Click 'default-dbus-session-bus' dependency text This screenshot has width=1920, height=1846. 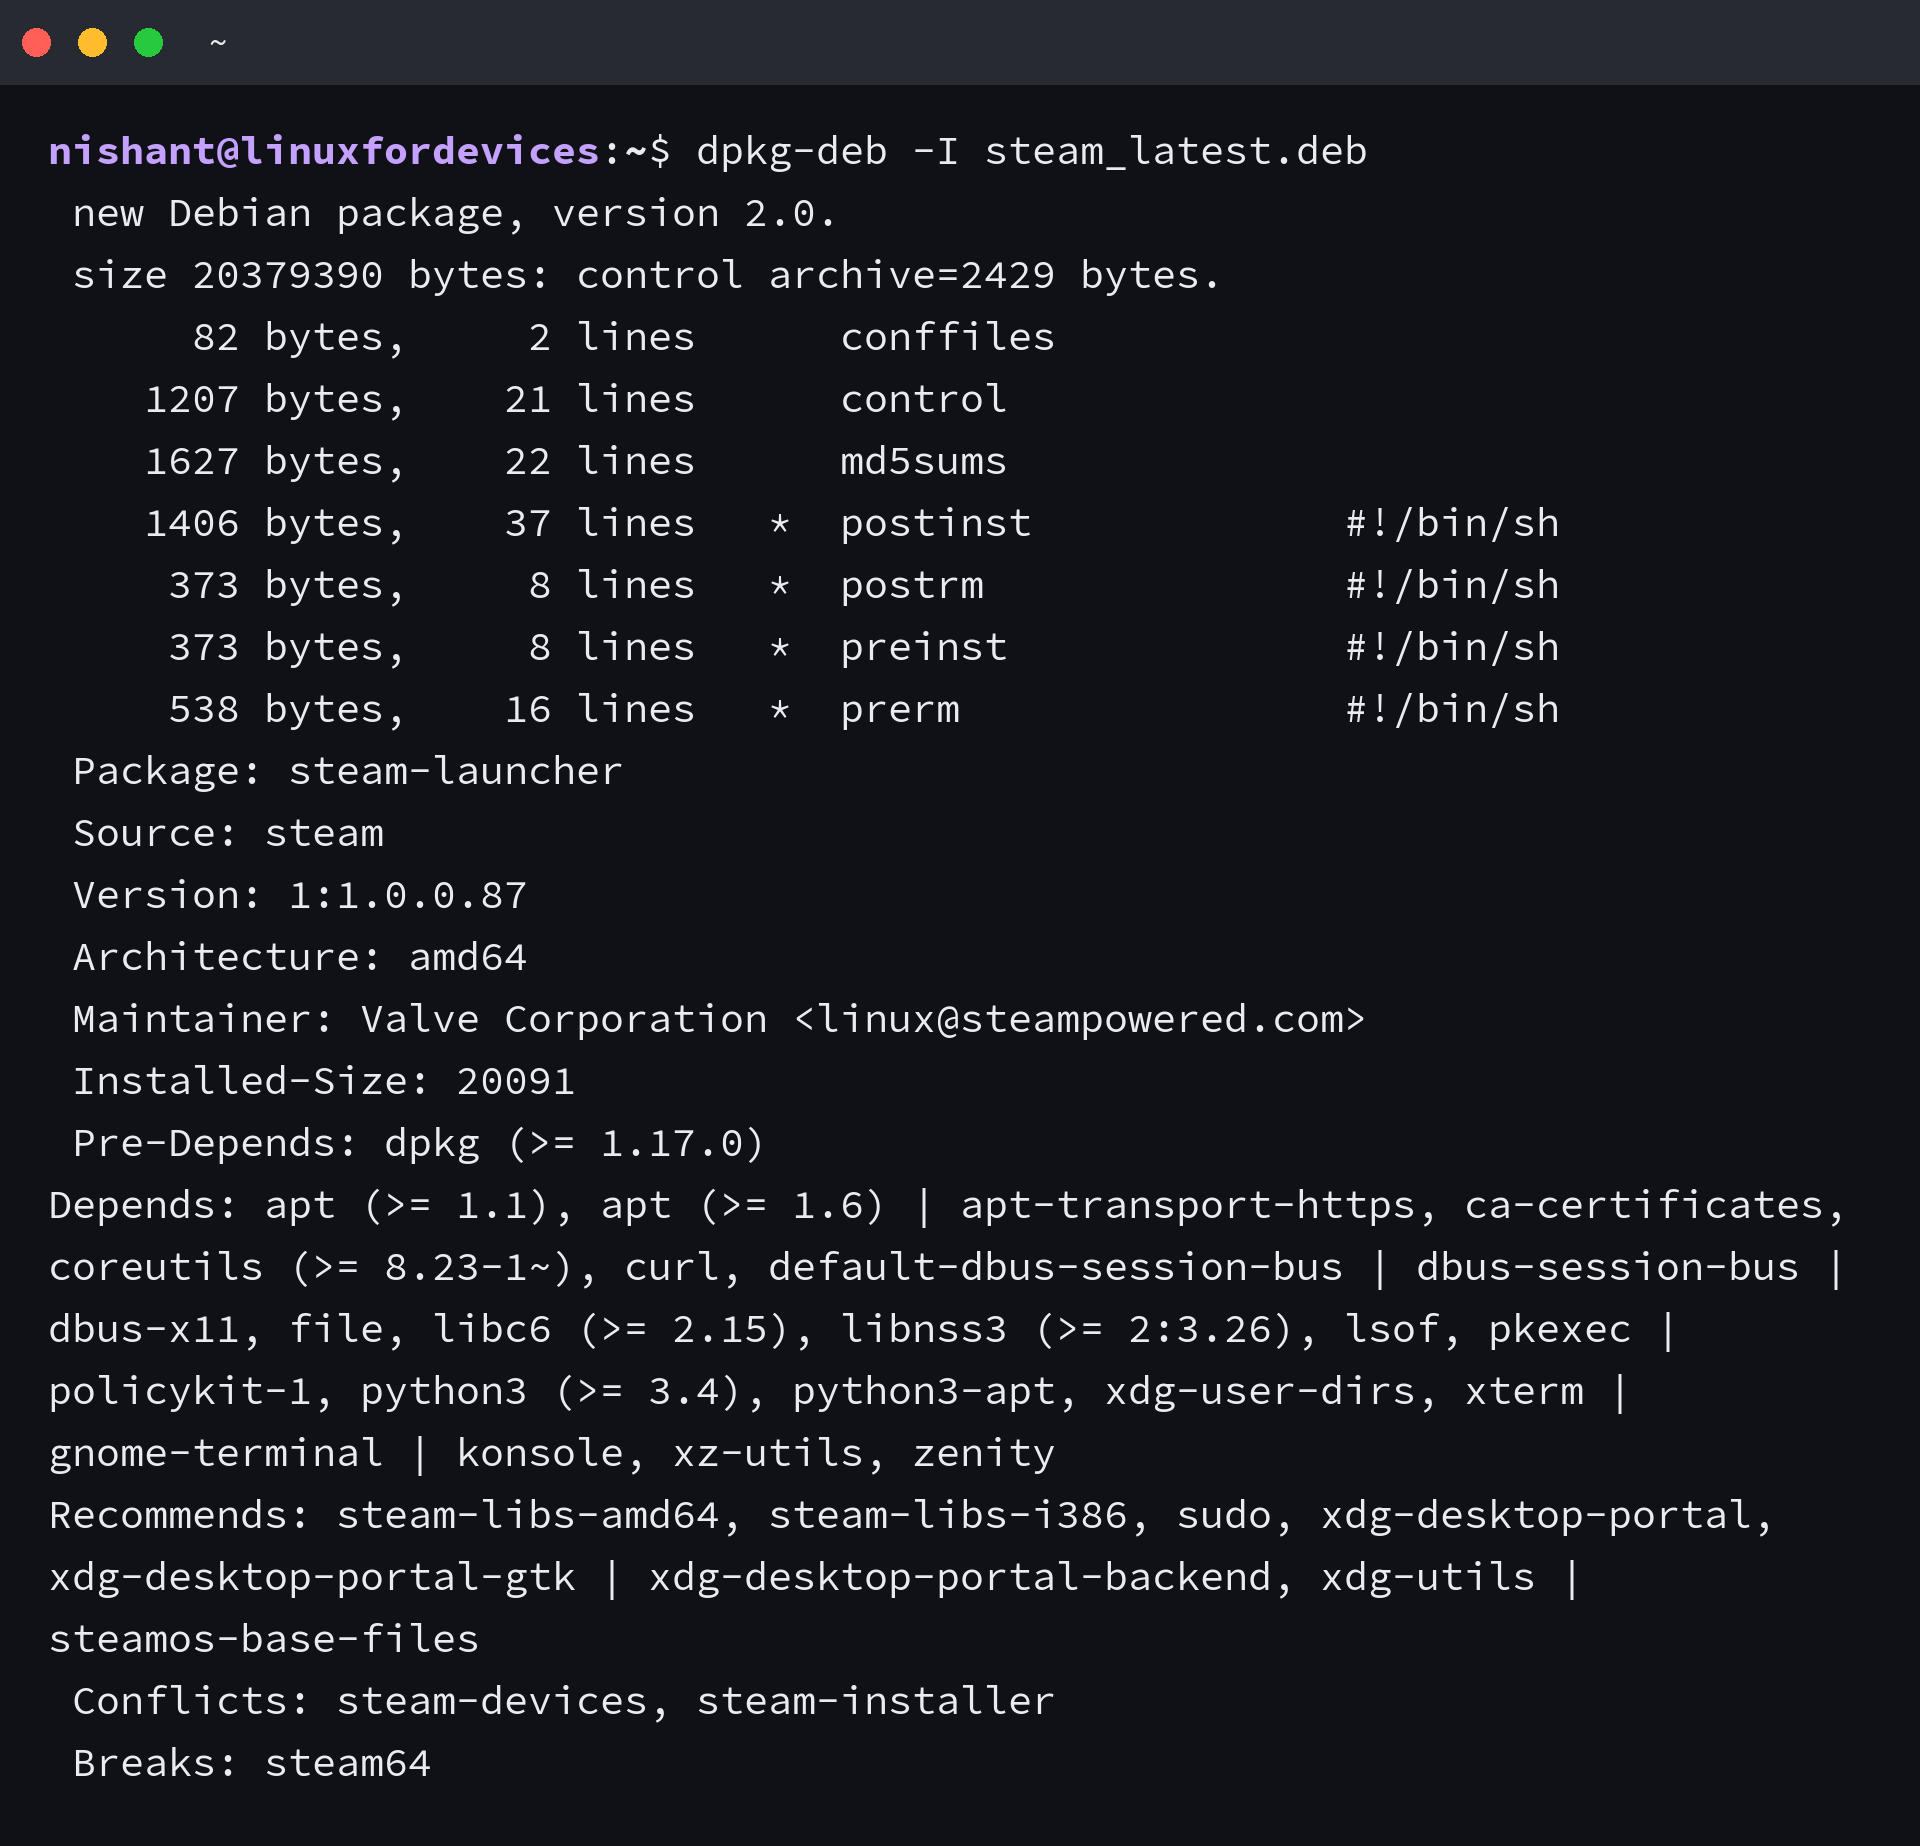click(1056, 1268)
